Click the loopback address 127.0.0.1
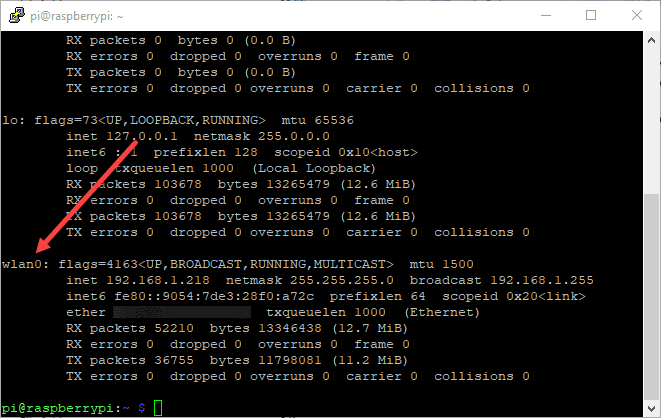Screen dimensions: 661x418 142,137
